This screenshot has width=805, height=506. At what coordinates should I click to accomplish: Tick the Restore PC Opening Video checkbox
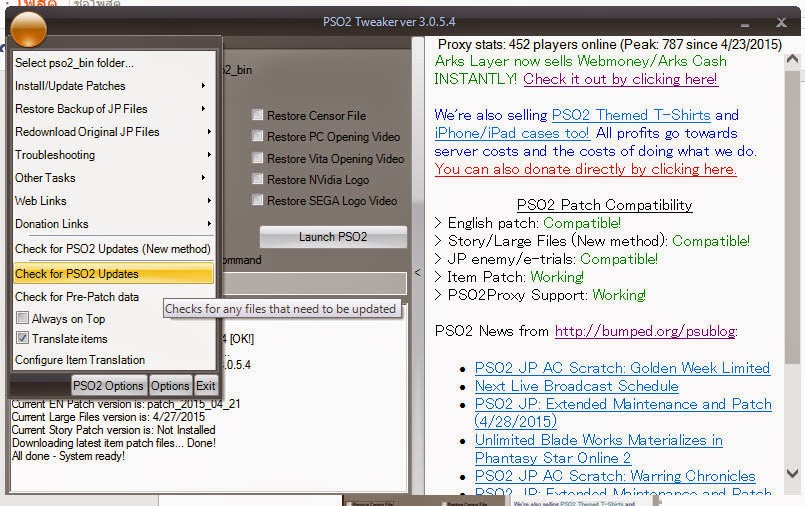258,135
